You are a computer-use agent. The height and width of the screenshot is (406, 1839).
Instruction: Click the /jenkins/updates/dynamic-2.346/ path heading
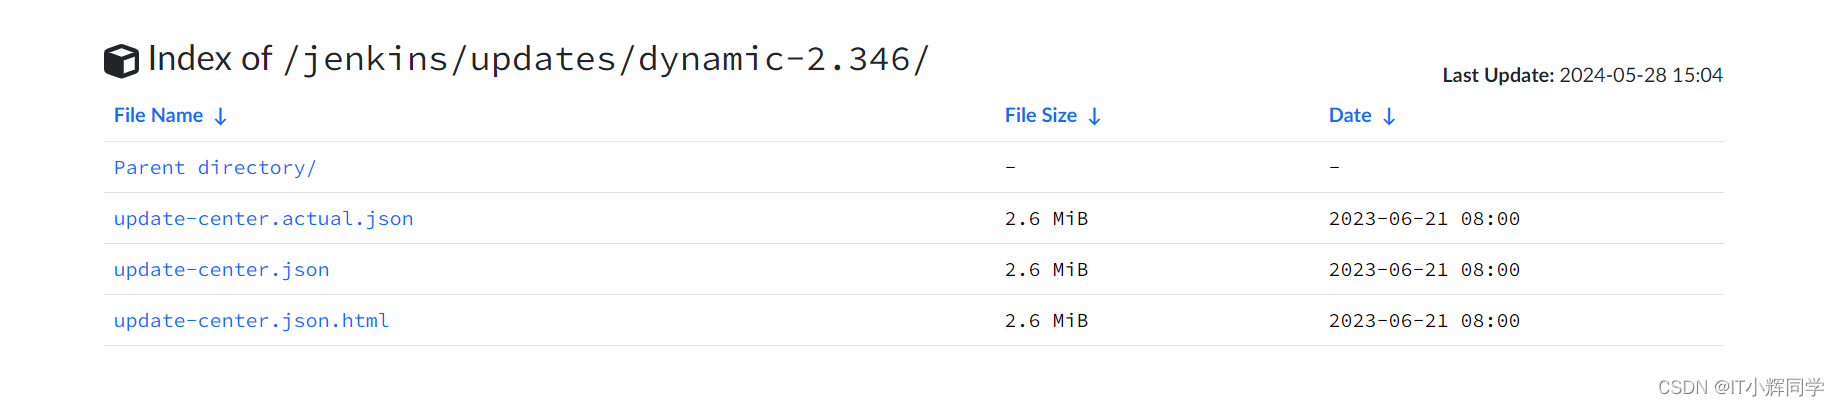[x=607, y=59]
